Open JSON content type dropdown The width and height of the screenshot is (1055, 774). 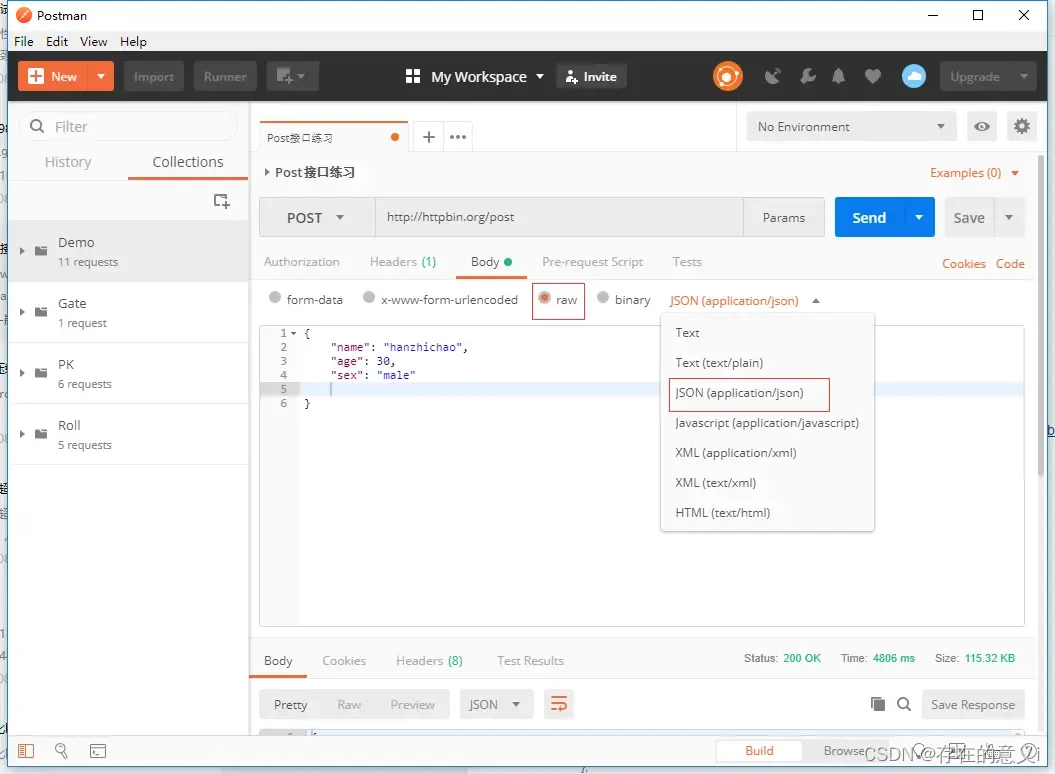coord(745,301)
